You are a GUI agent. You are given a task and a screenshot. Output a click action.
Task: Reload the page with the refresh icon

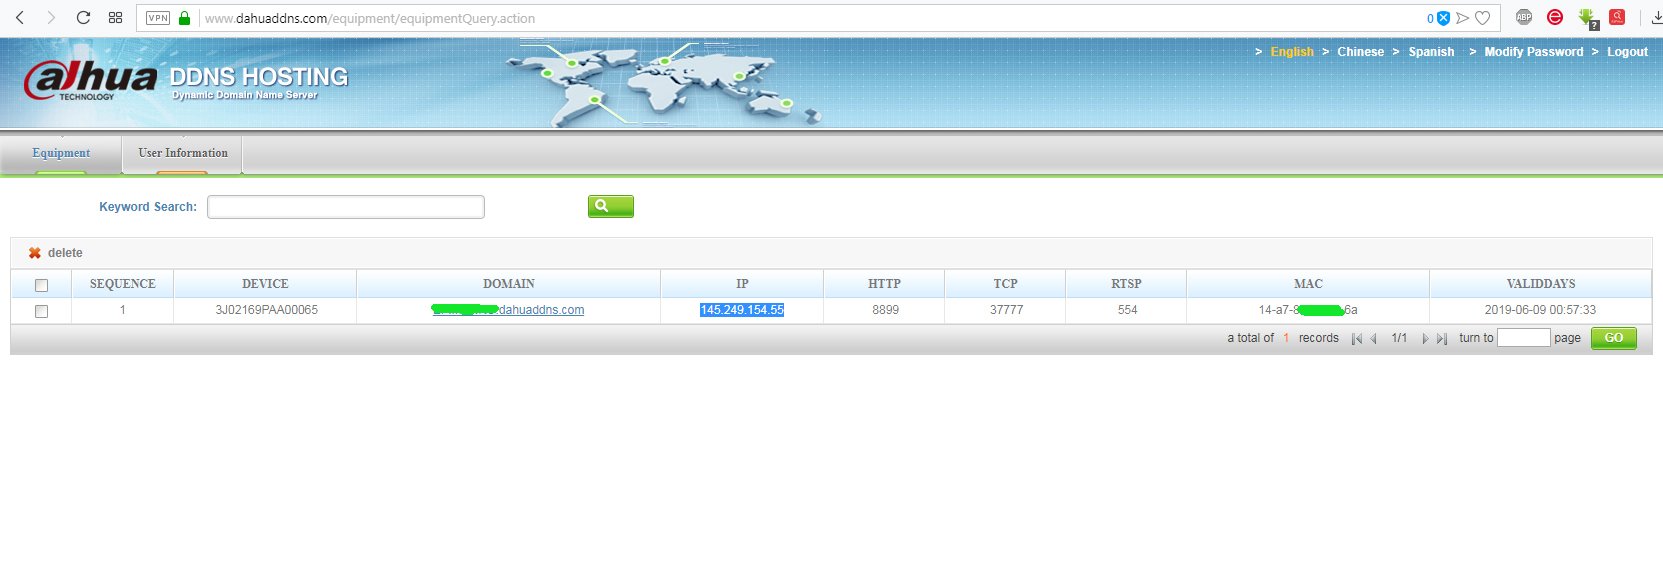[x=83, y=18]
